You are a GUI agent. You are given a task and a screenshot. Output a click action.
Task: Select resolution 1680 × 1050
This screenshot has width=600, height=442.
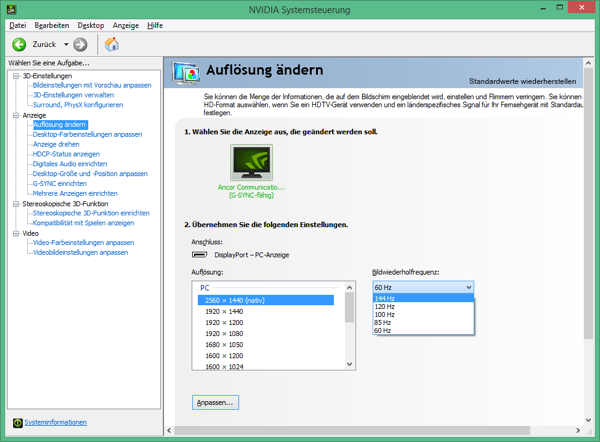pyautogui.click(x=266, y=344)
